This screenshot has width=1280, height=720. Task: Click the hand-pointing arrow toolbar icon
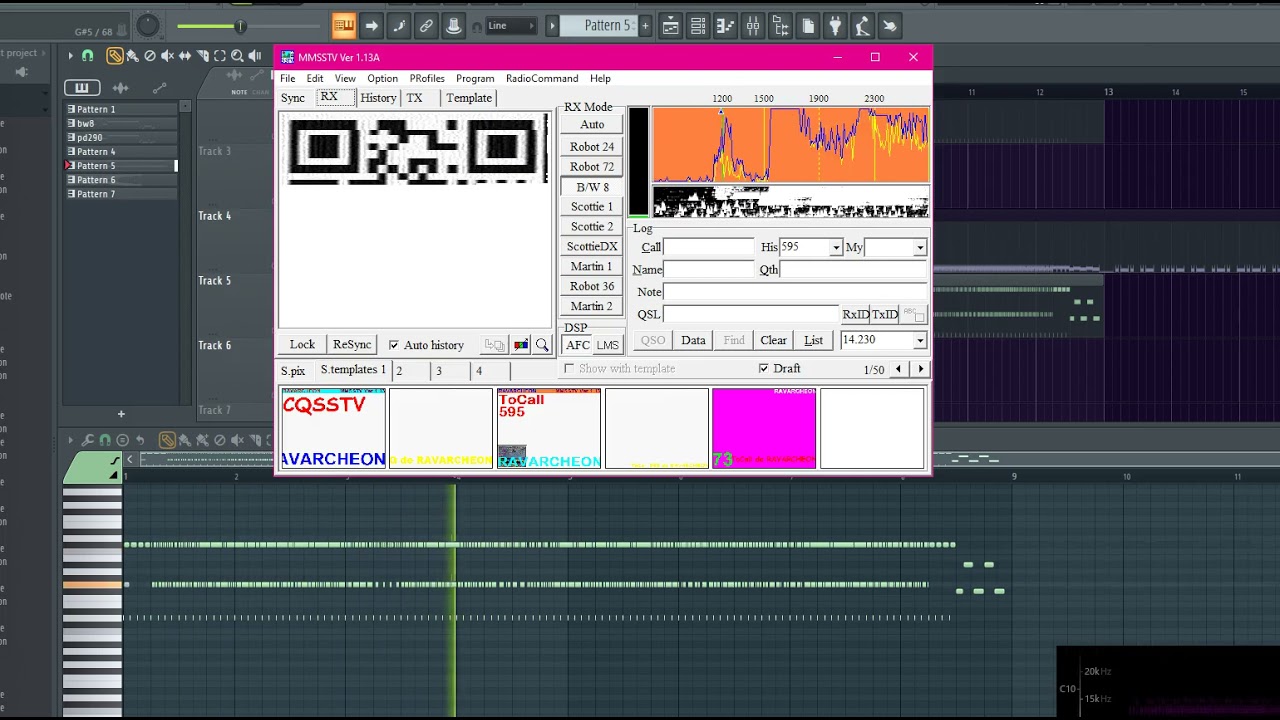(889, 26)
